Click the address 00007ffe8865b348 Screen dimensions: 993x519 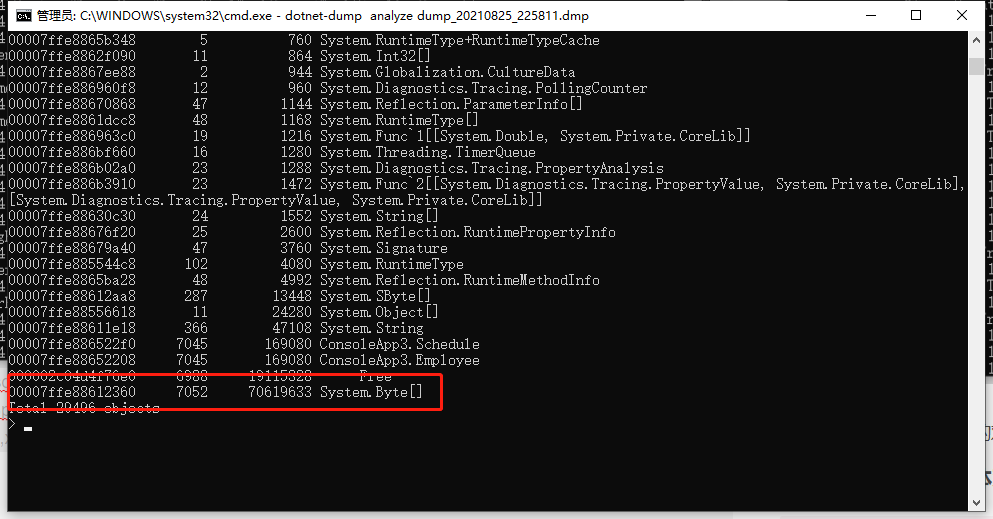[72, 41]
